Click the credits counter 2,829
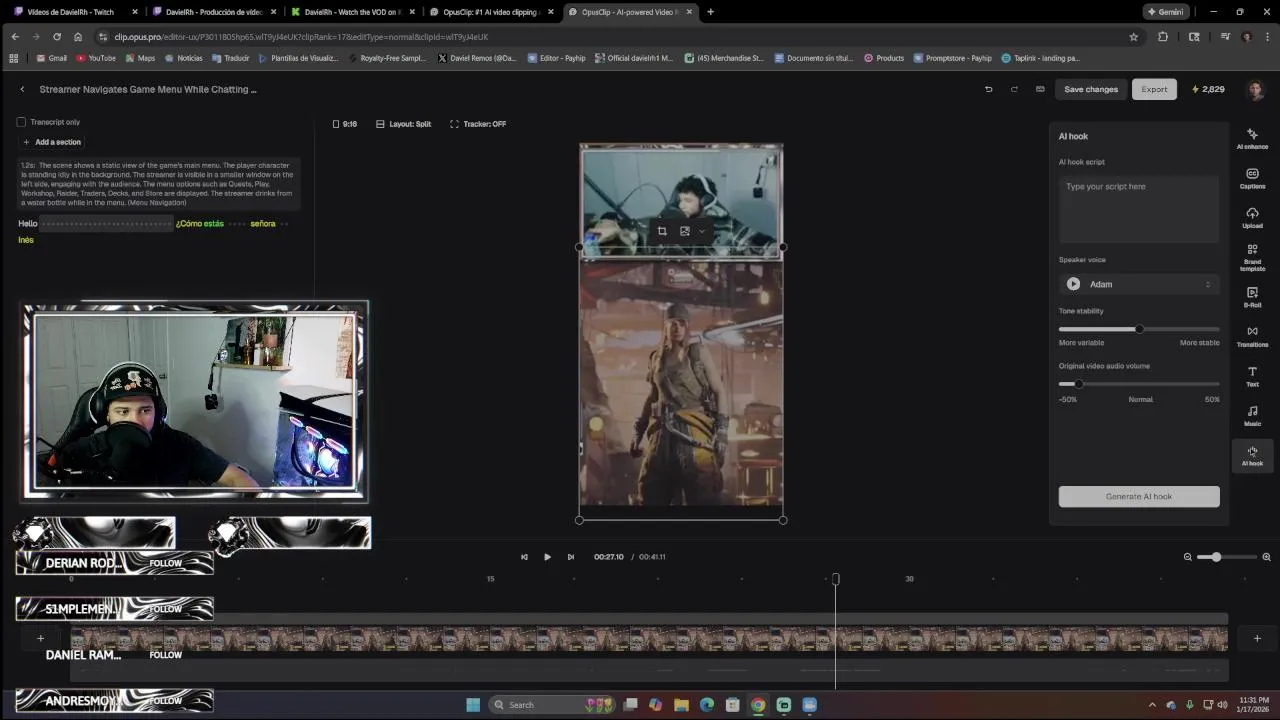Image resolution: width=1280 pixels, height=720 pixels. [1208, 89]
